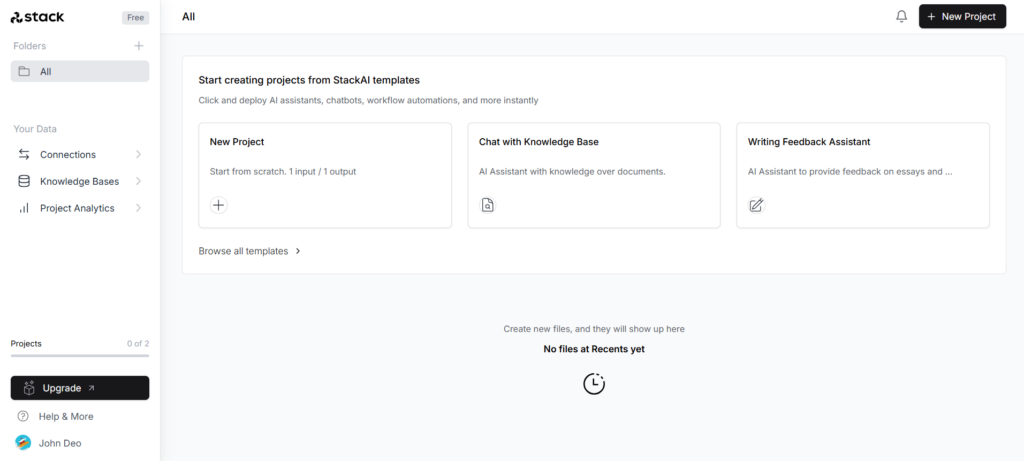Image resolution: width=1024 pixels, height=461 pixels.
Task: Expand the Knowledge Bases chevron
Action: point(138,182)
